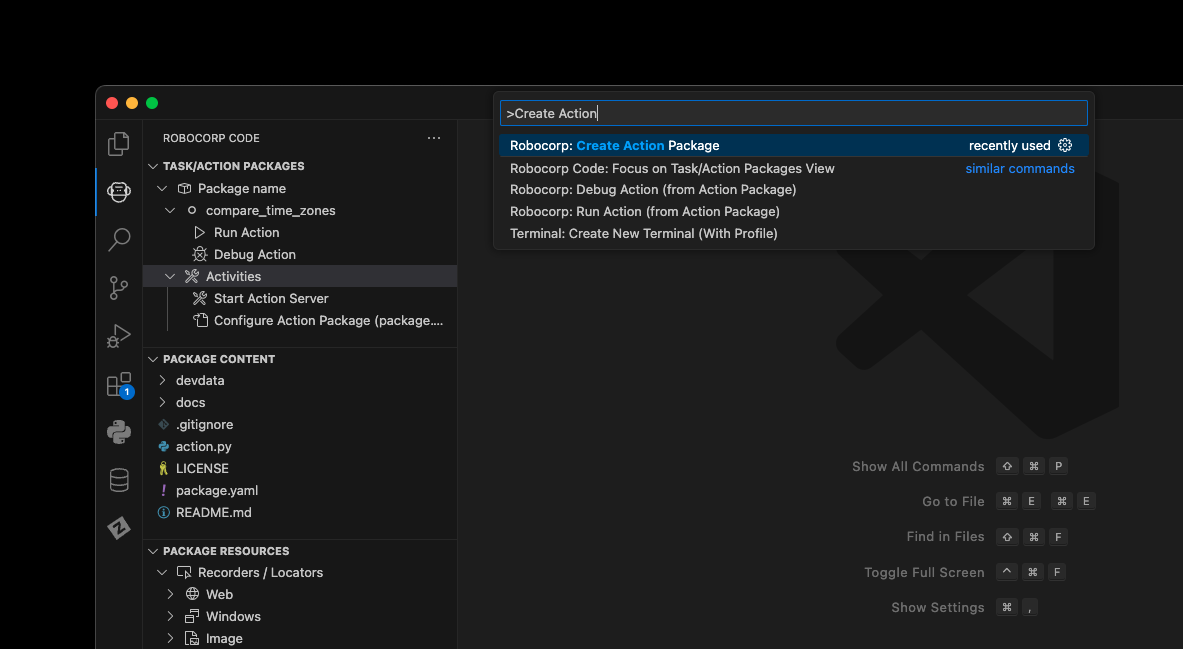Click the Configure Action Package file icon
1183x649 pixels.
[x=200, y=320]
